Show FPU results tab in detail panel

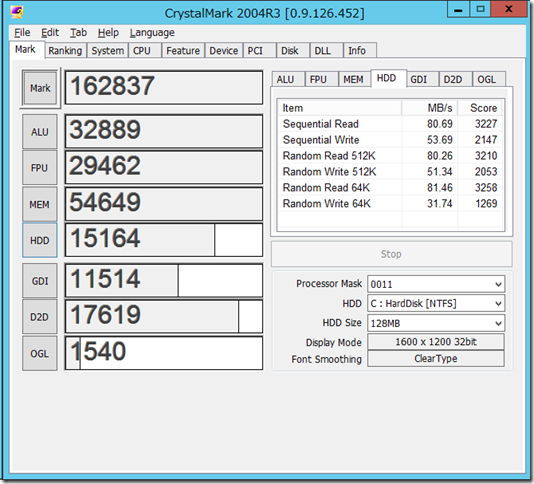(x=321, y=79)
